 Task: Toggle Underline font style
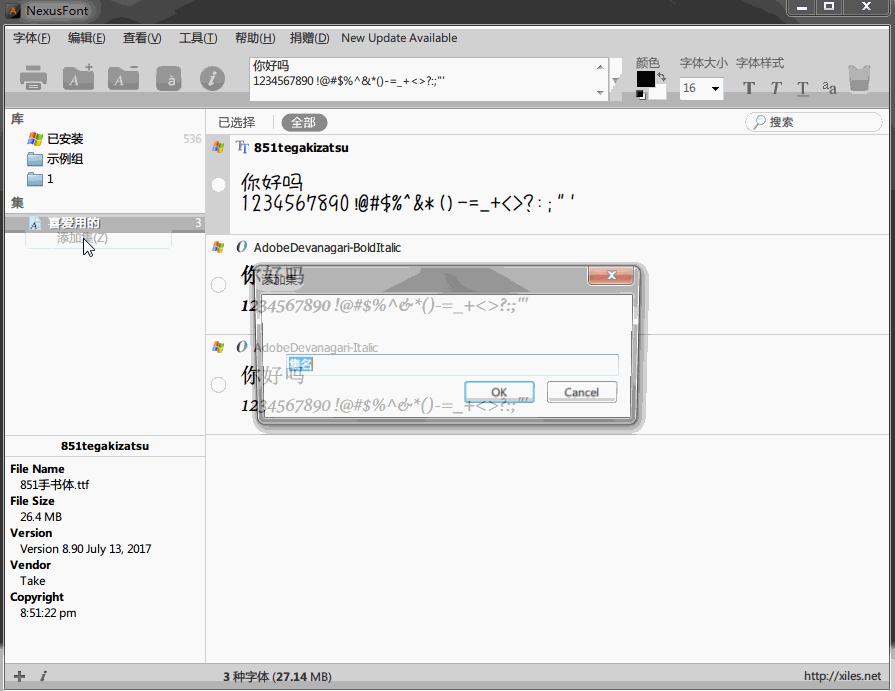point(803,88)
